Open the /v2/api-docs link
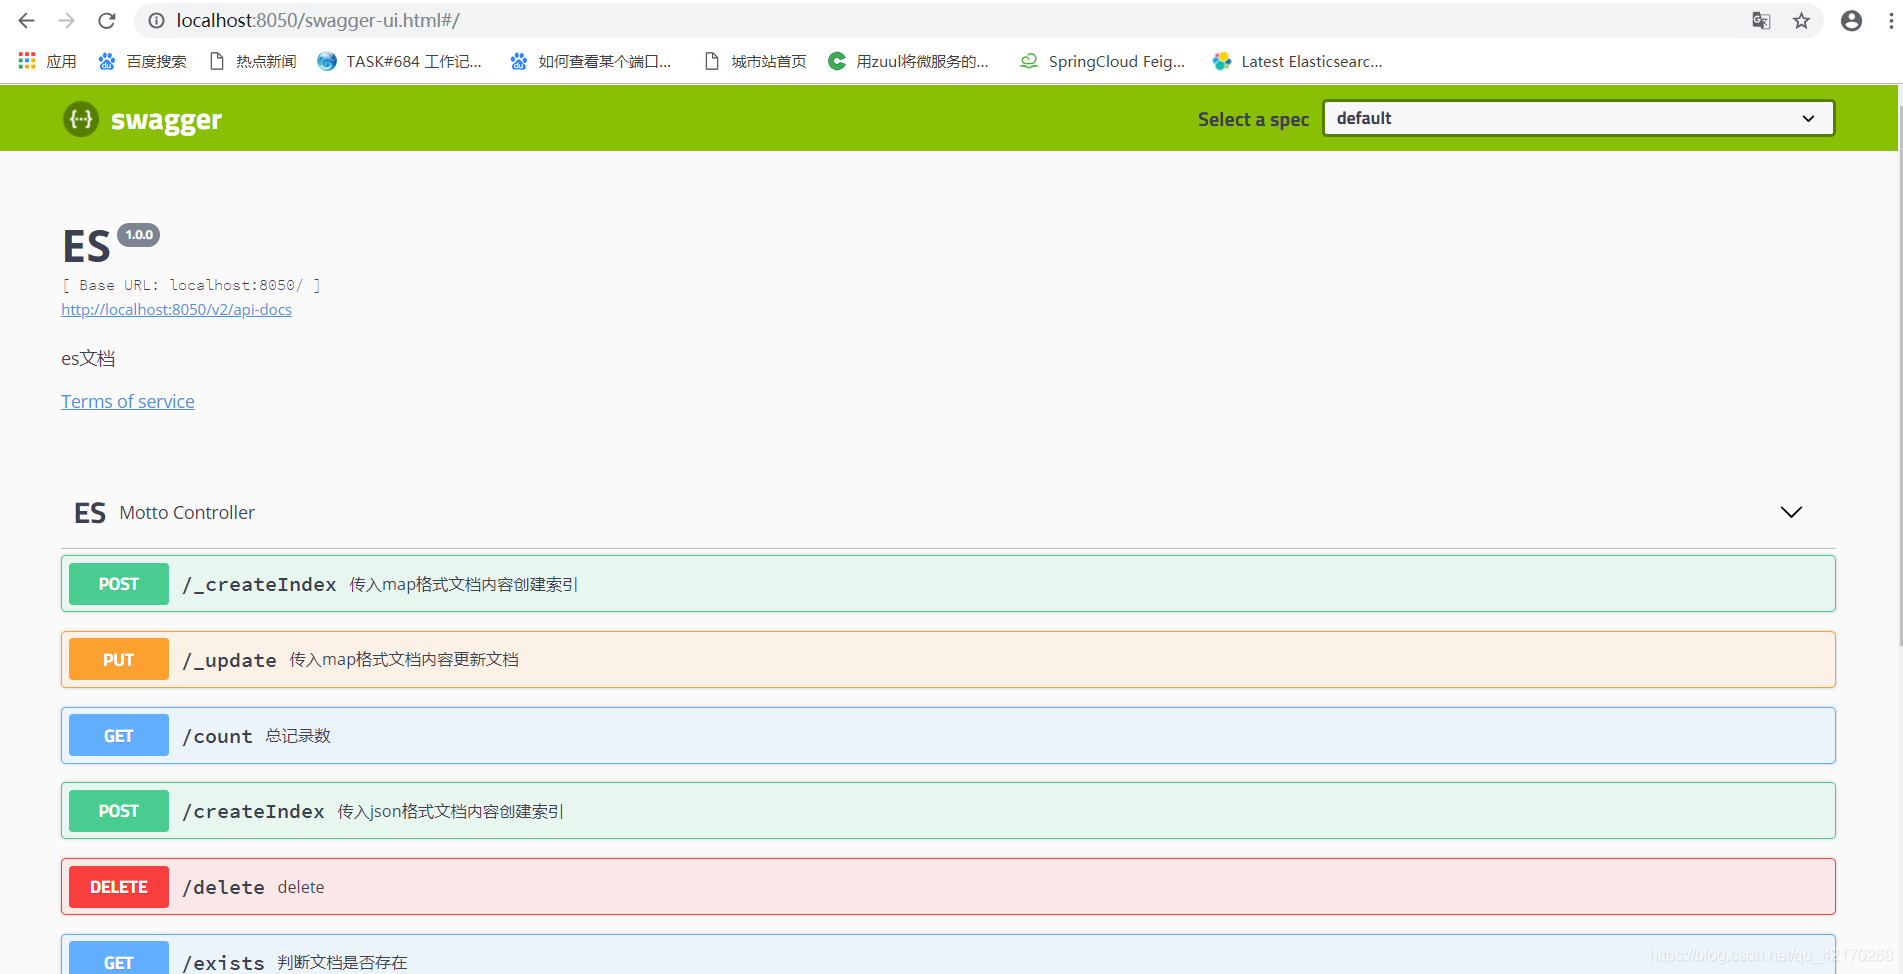This screenshot has width=1903, height=974. (x=176, y=309)
